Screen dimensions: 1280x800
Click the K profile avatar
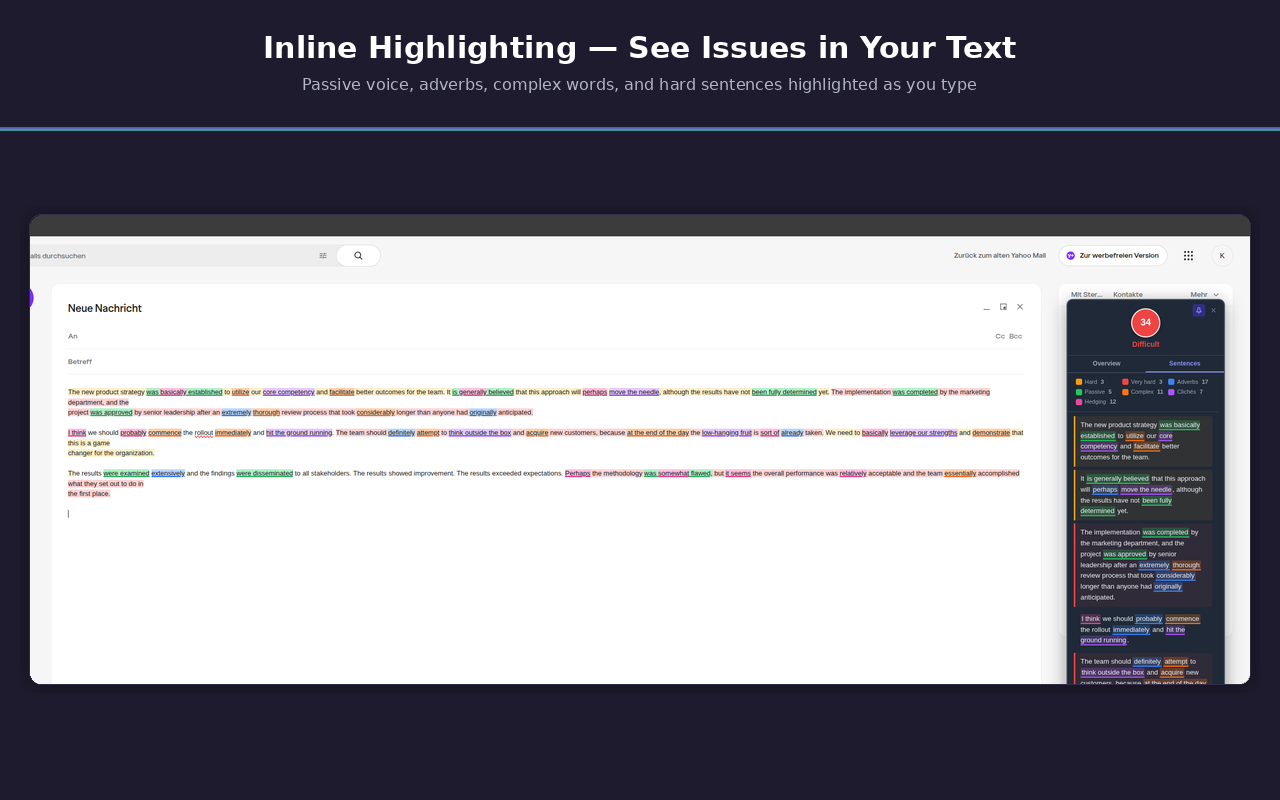point(1222,255)
